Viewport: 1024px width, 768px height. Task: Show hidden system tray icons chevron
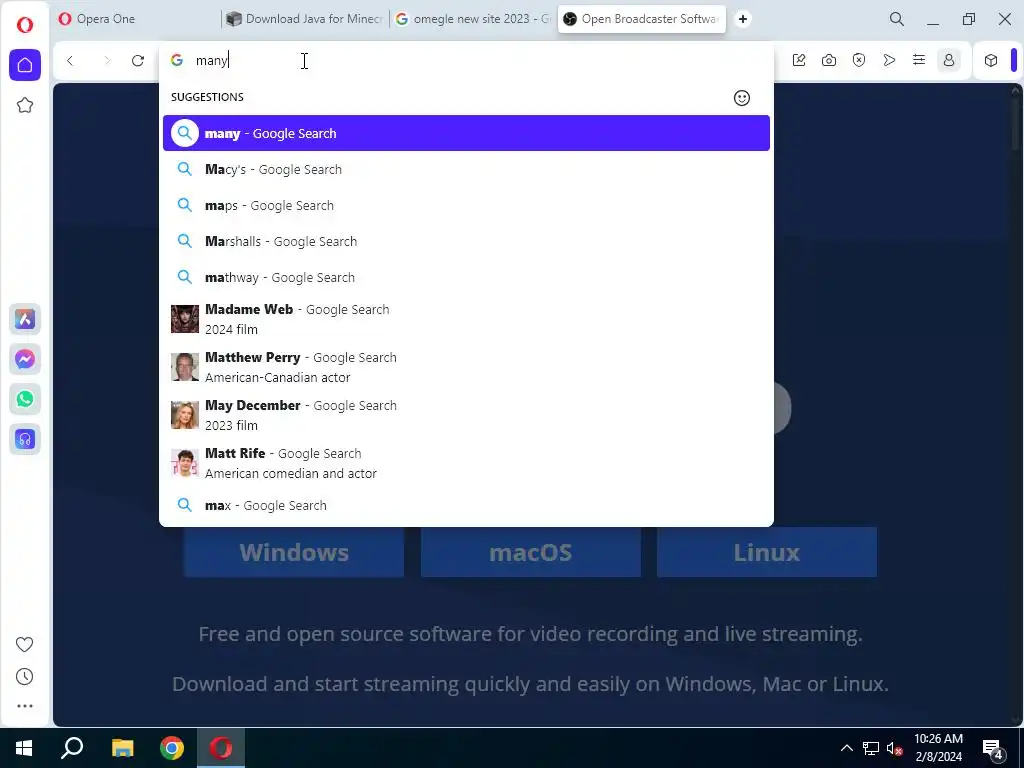pos(846,748)
